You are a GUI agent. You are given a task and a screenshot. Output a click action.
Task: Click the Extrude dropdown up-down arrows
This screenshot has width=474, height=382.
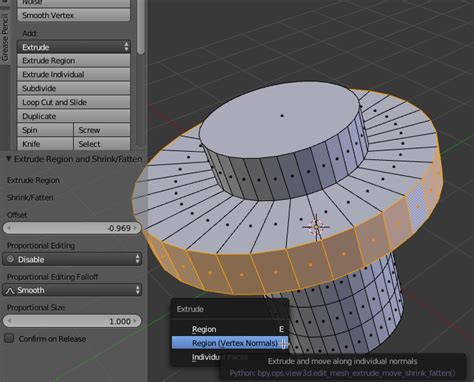(x=126, y=47)
